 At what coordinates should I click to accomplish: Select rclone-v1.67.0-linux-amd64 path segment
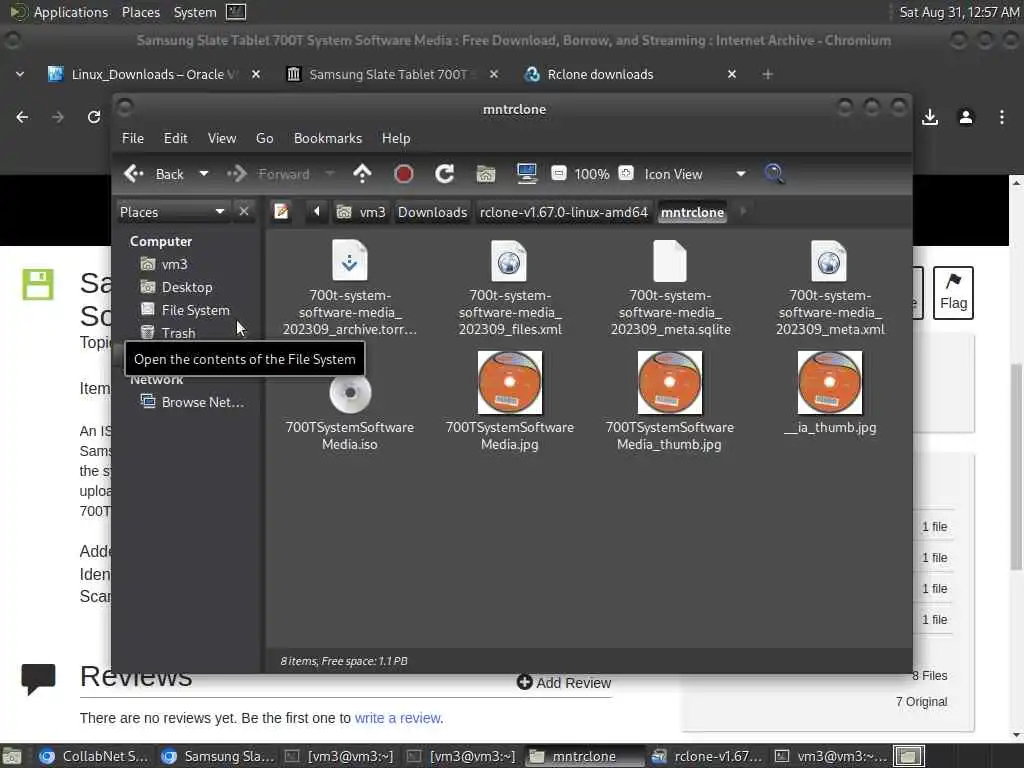coord(564,212)
